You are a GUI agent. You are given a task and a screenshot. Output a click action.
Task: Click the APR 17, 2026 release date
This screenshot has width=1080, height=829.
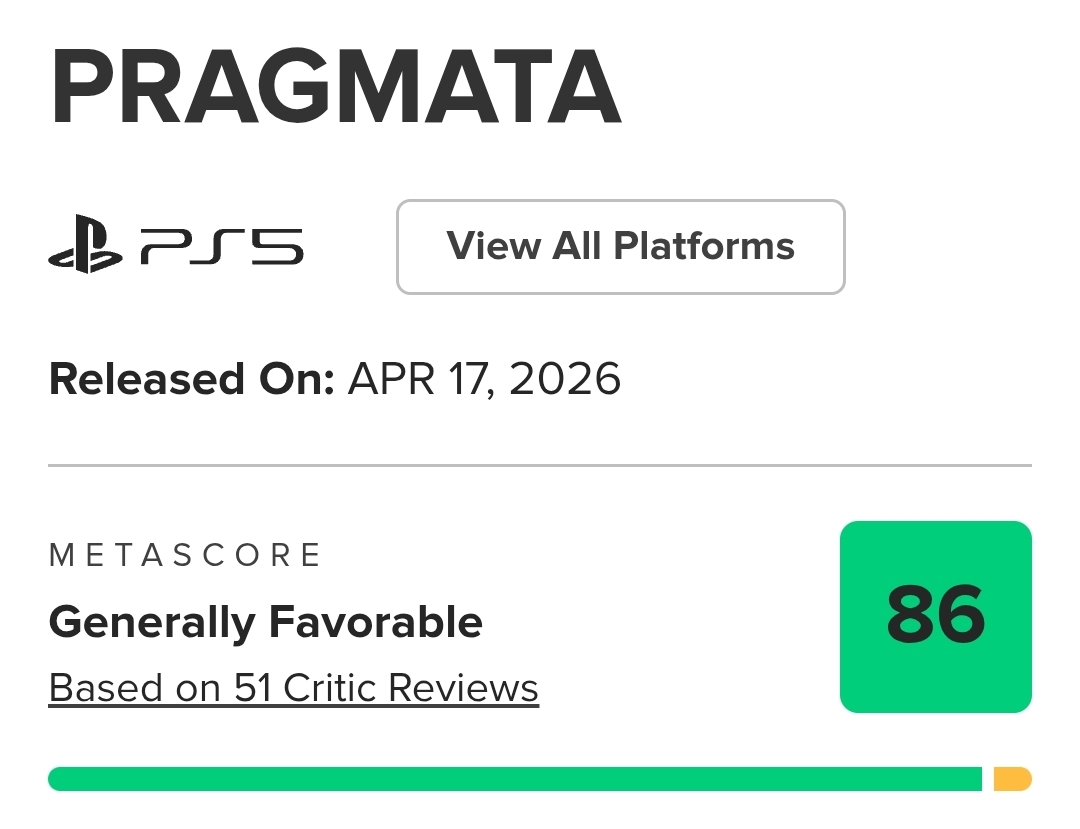[484, 380]
